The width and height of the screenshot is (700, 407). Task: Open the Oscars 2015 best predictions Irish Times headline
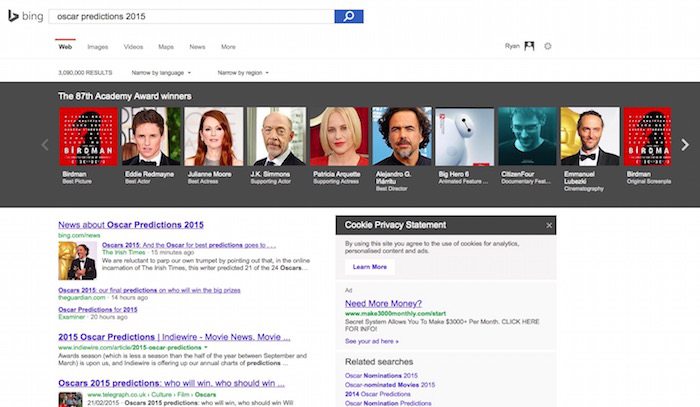189,245
